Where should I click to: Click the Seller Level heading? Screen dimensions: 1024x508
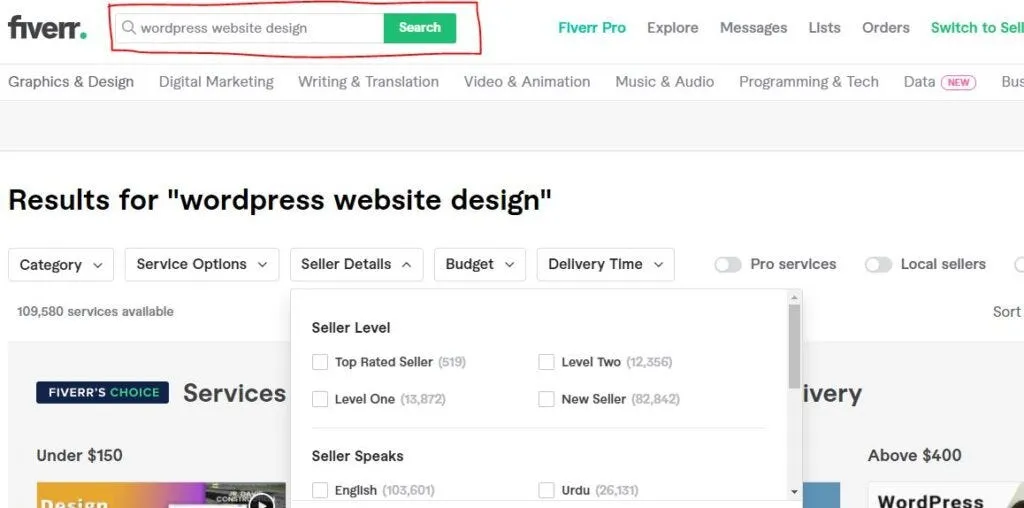(351, 328)
